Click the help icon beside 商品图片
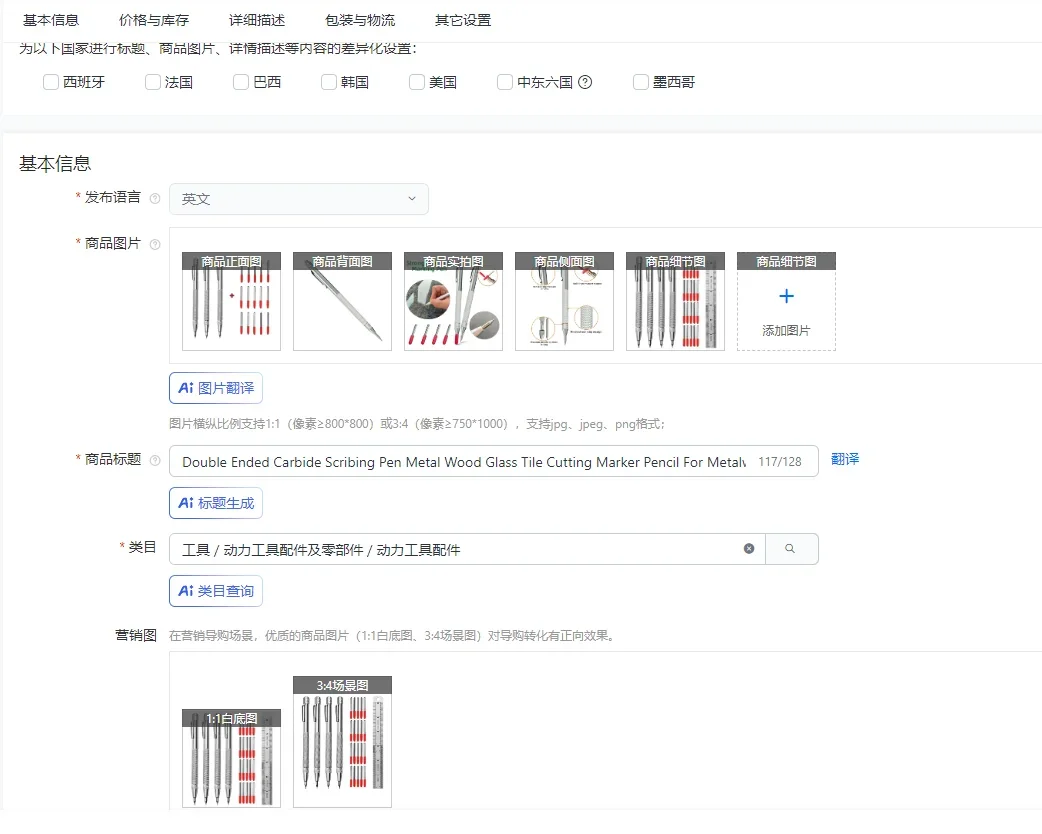1042x834 pixels. click(155, 245)
